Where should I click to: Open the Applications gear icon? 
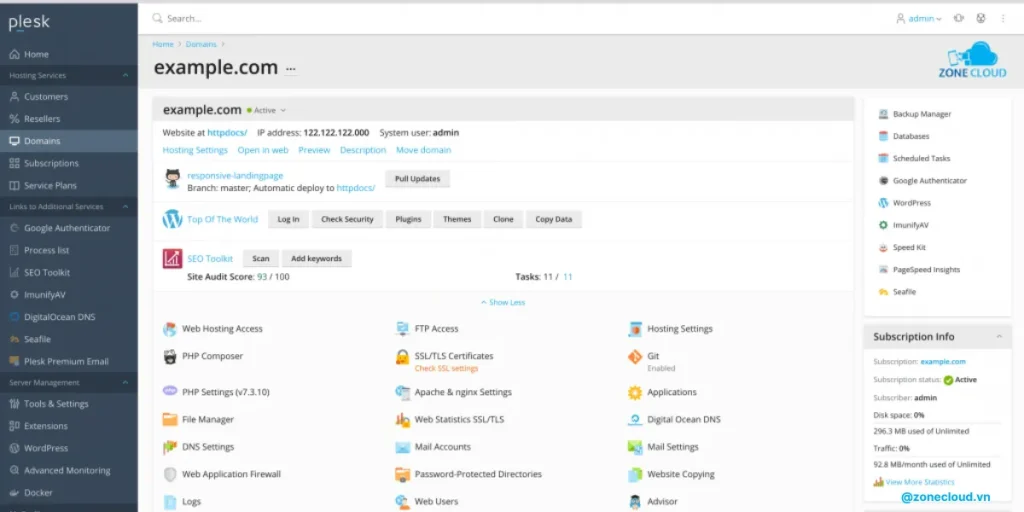coord(635,392)
